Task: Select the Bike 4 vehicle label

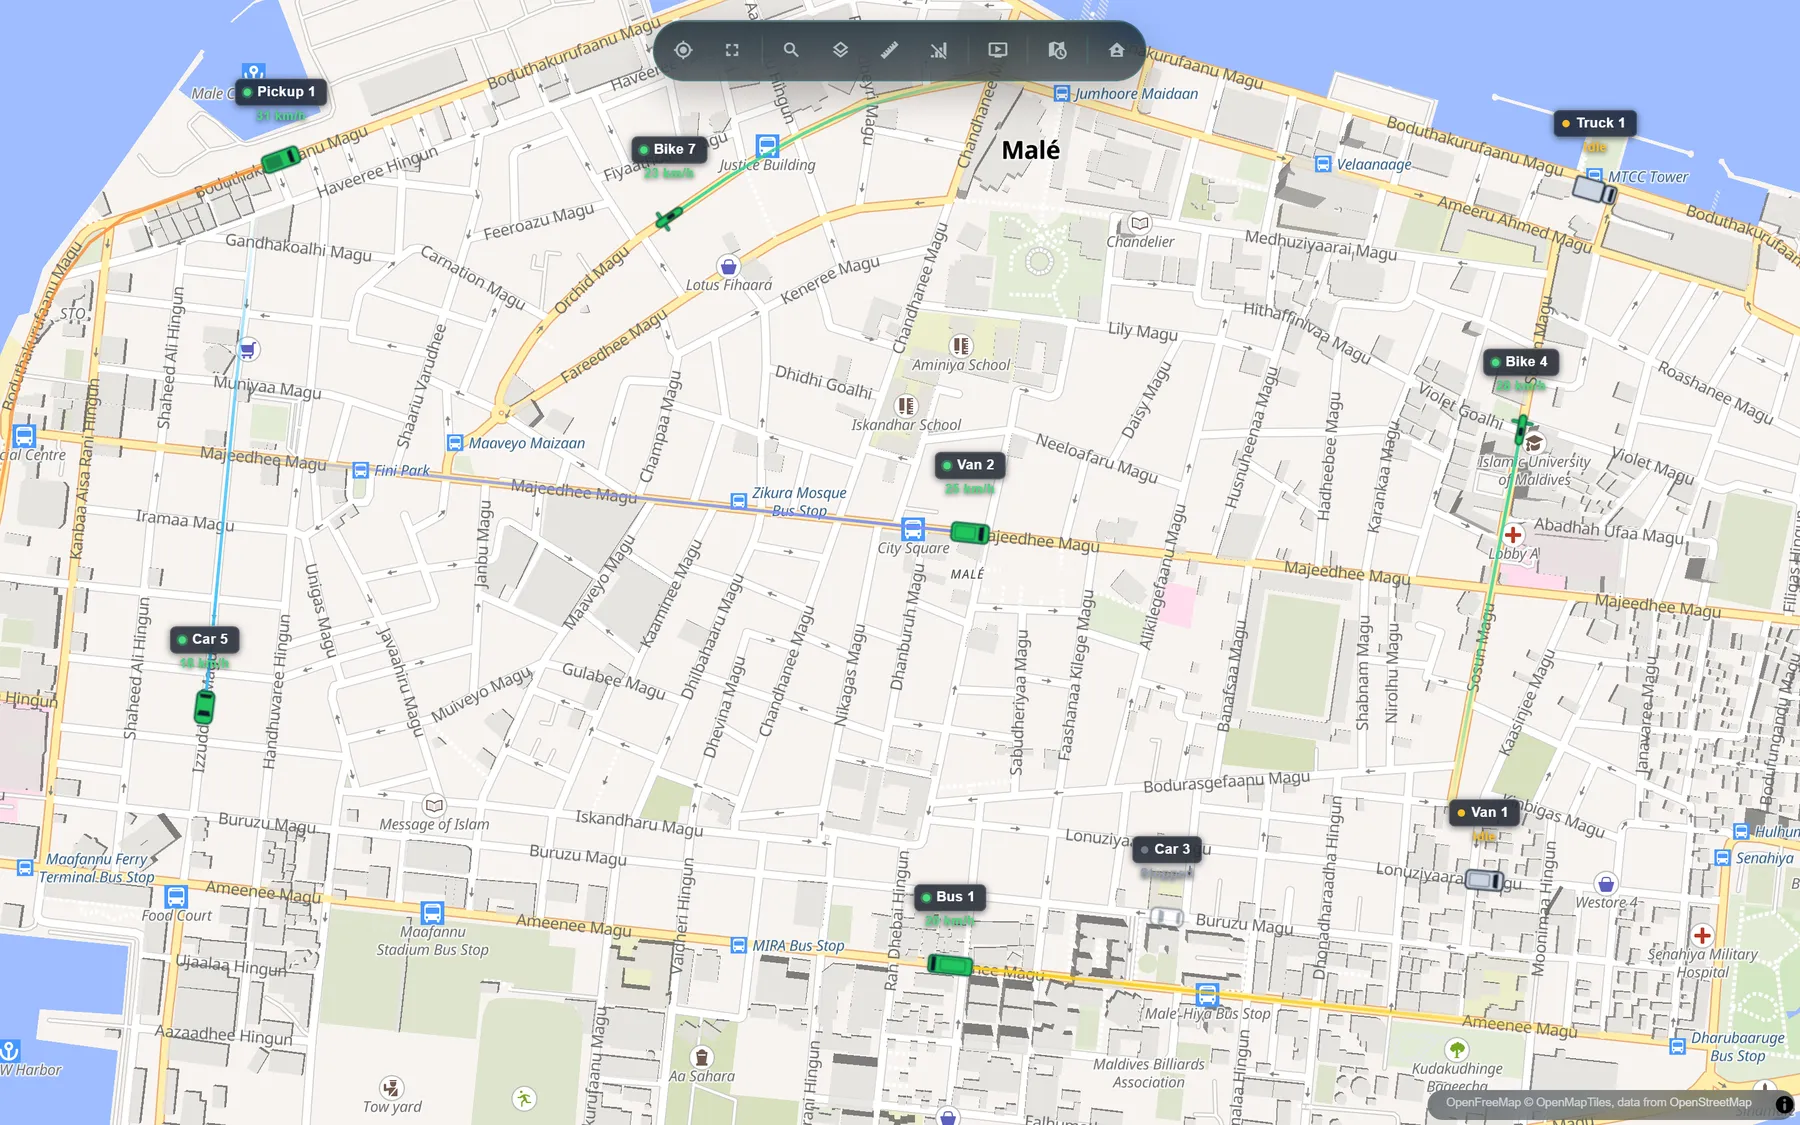Action: click(x=1520, y=362)
